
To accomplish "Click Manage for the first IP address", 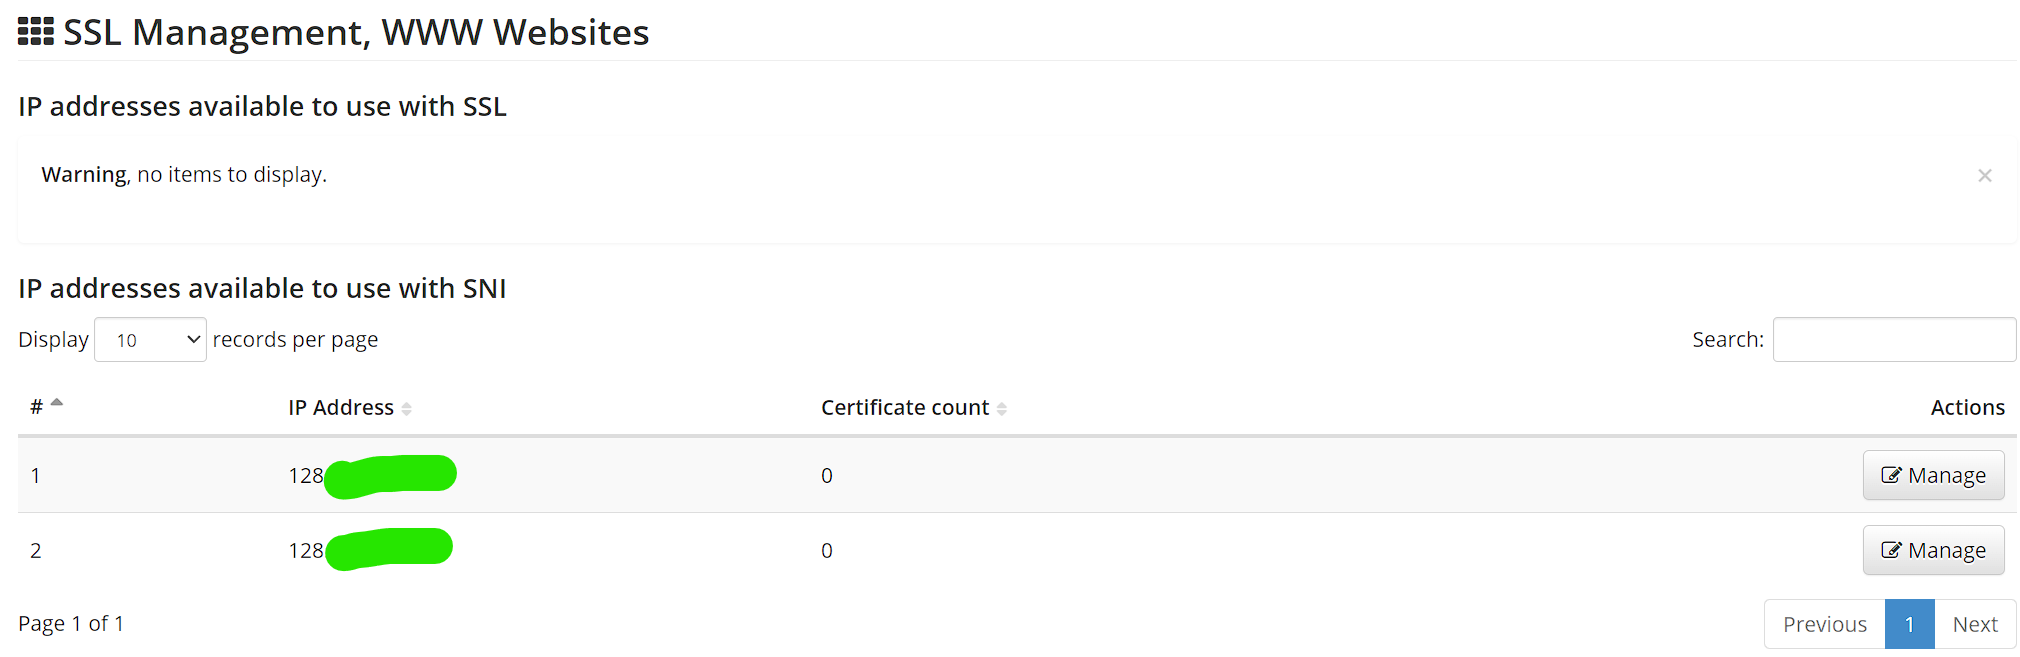I will point(1933,475).
